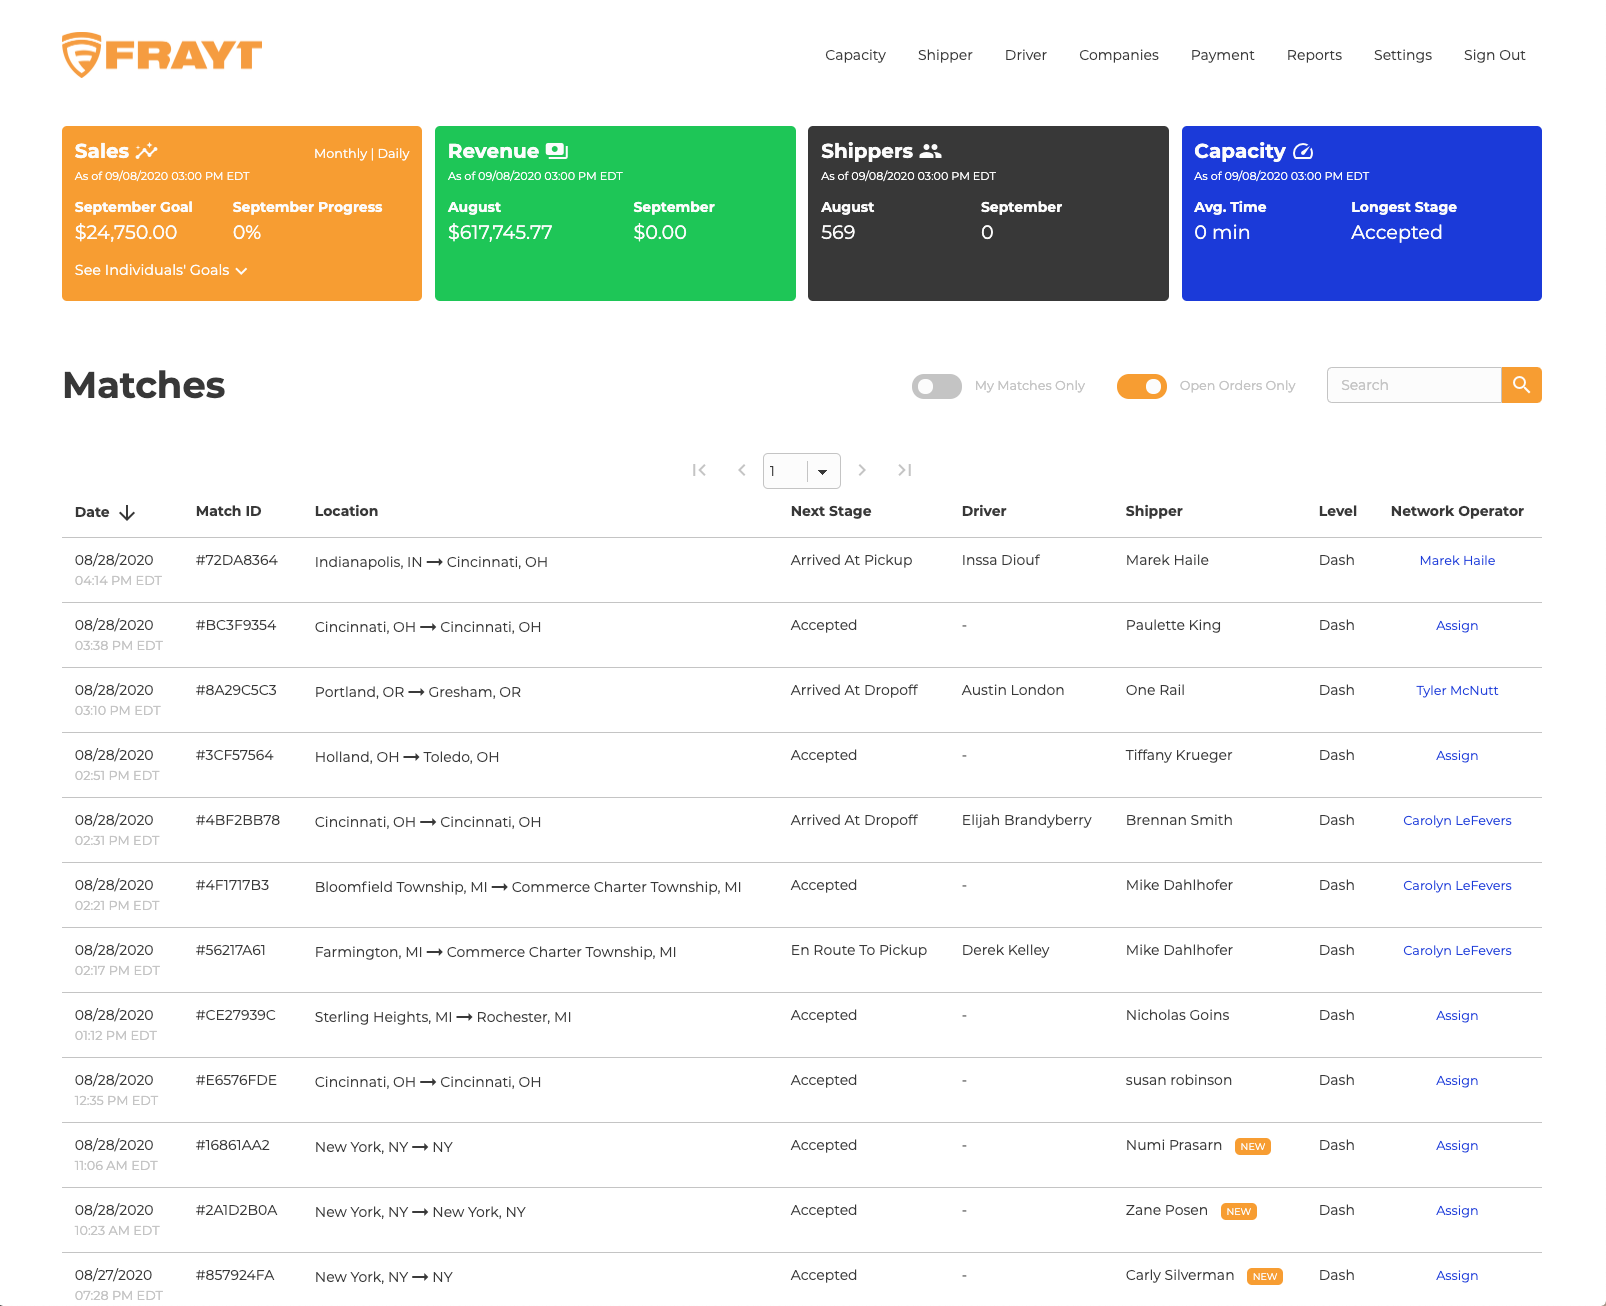Click Sign Out in the top navigation
This screenshot has width=1606, height=1306.
(x=1494, y=55)
